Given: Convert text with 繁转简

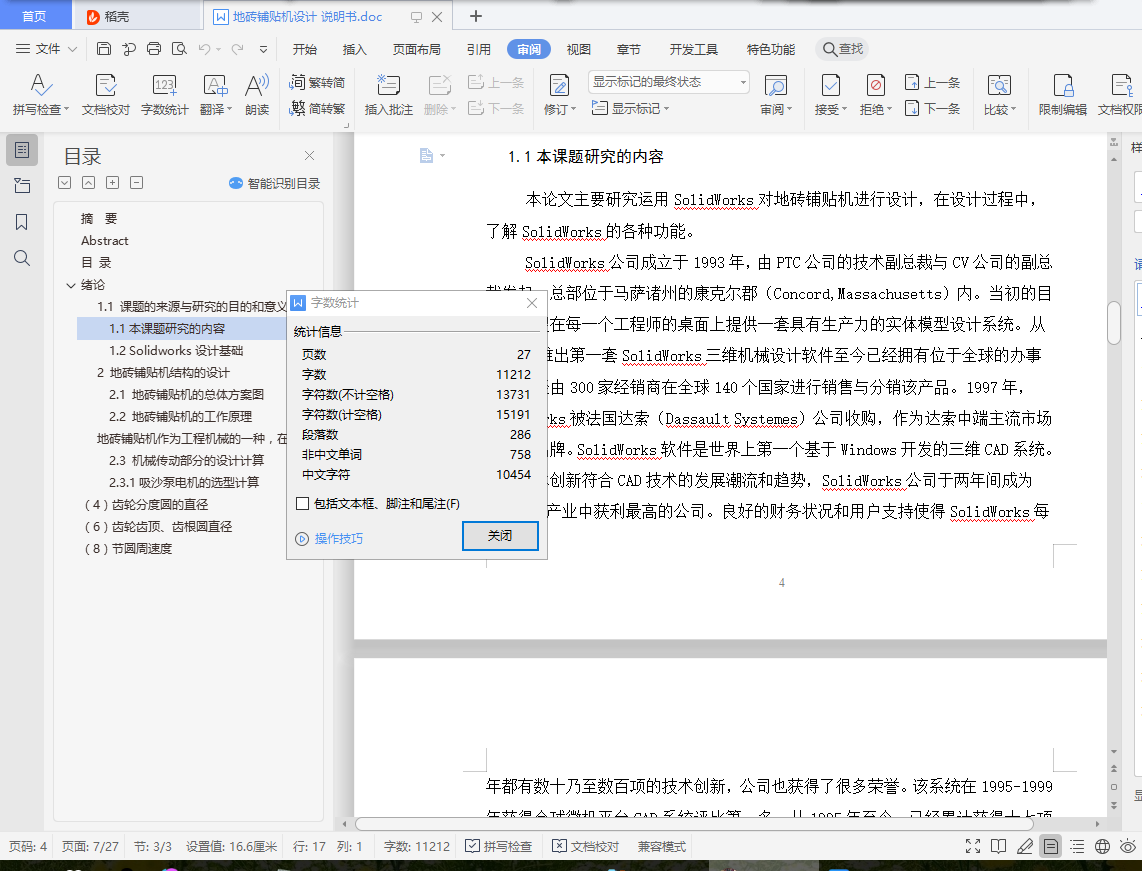Looking at the screenshot, I should [x=318, y=82].
